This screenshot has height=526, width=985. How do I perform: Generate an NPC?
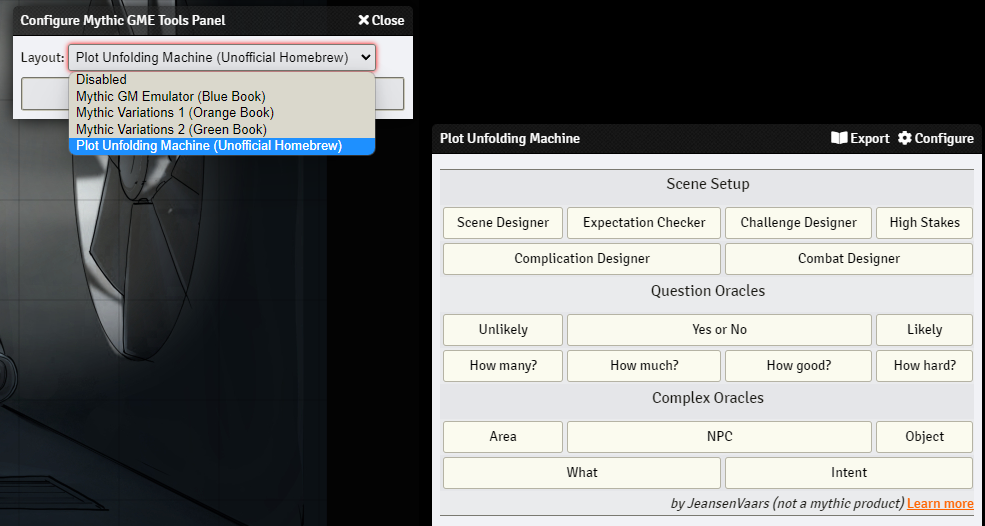719,437
